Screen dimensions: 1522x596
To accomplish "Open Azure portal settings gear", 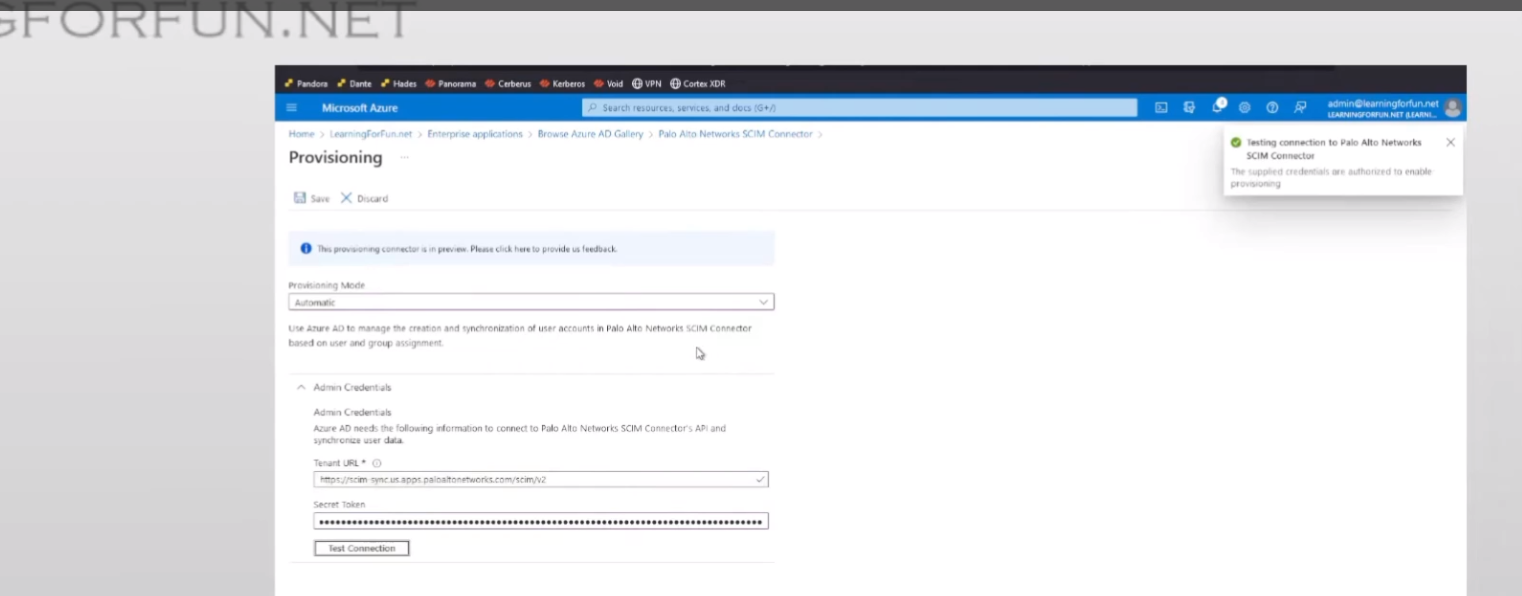I will pos(1245,108).
